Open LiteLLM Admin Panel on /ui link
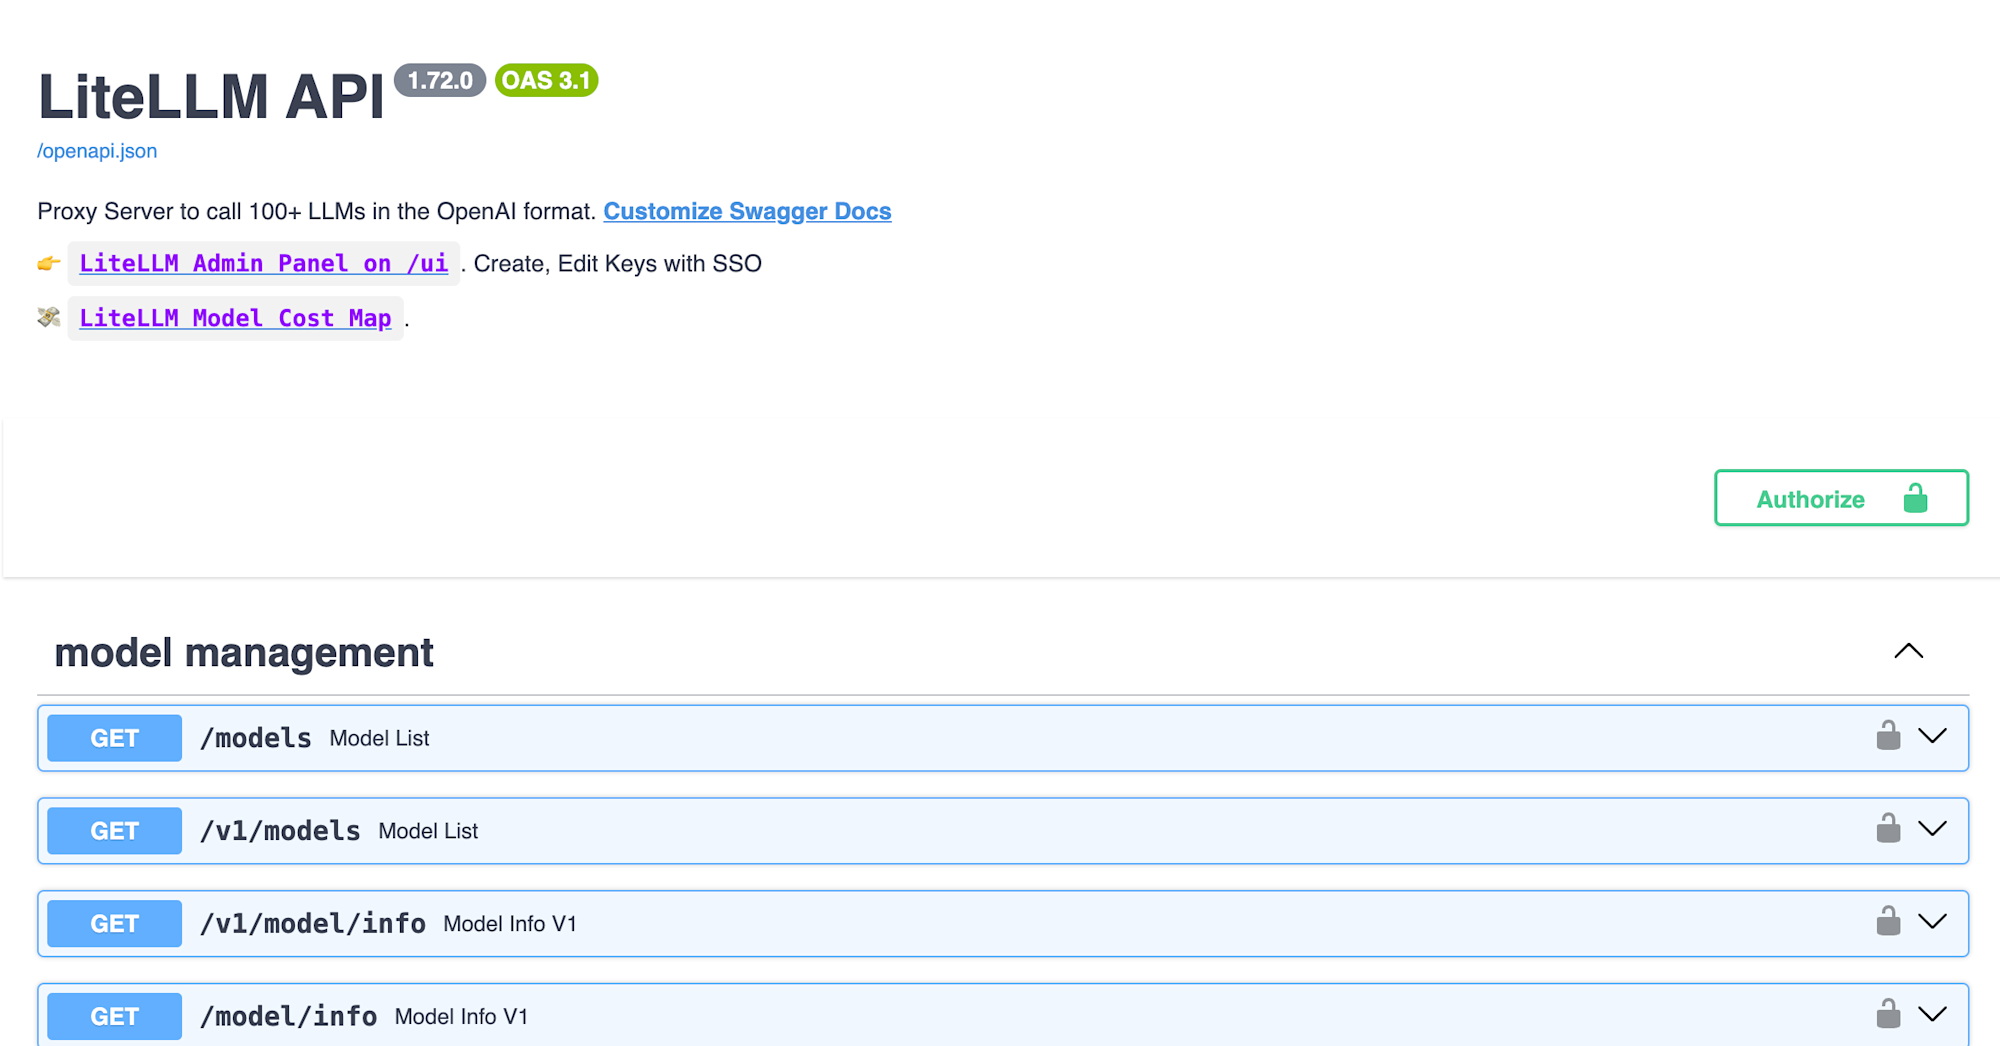Viewport: 2000px width, 1046px height. [264, 263]
